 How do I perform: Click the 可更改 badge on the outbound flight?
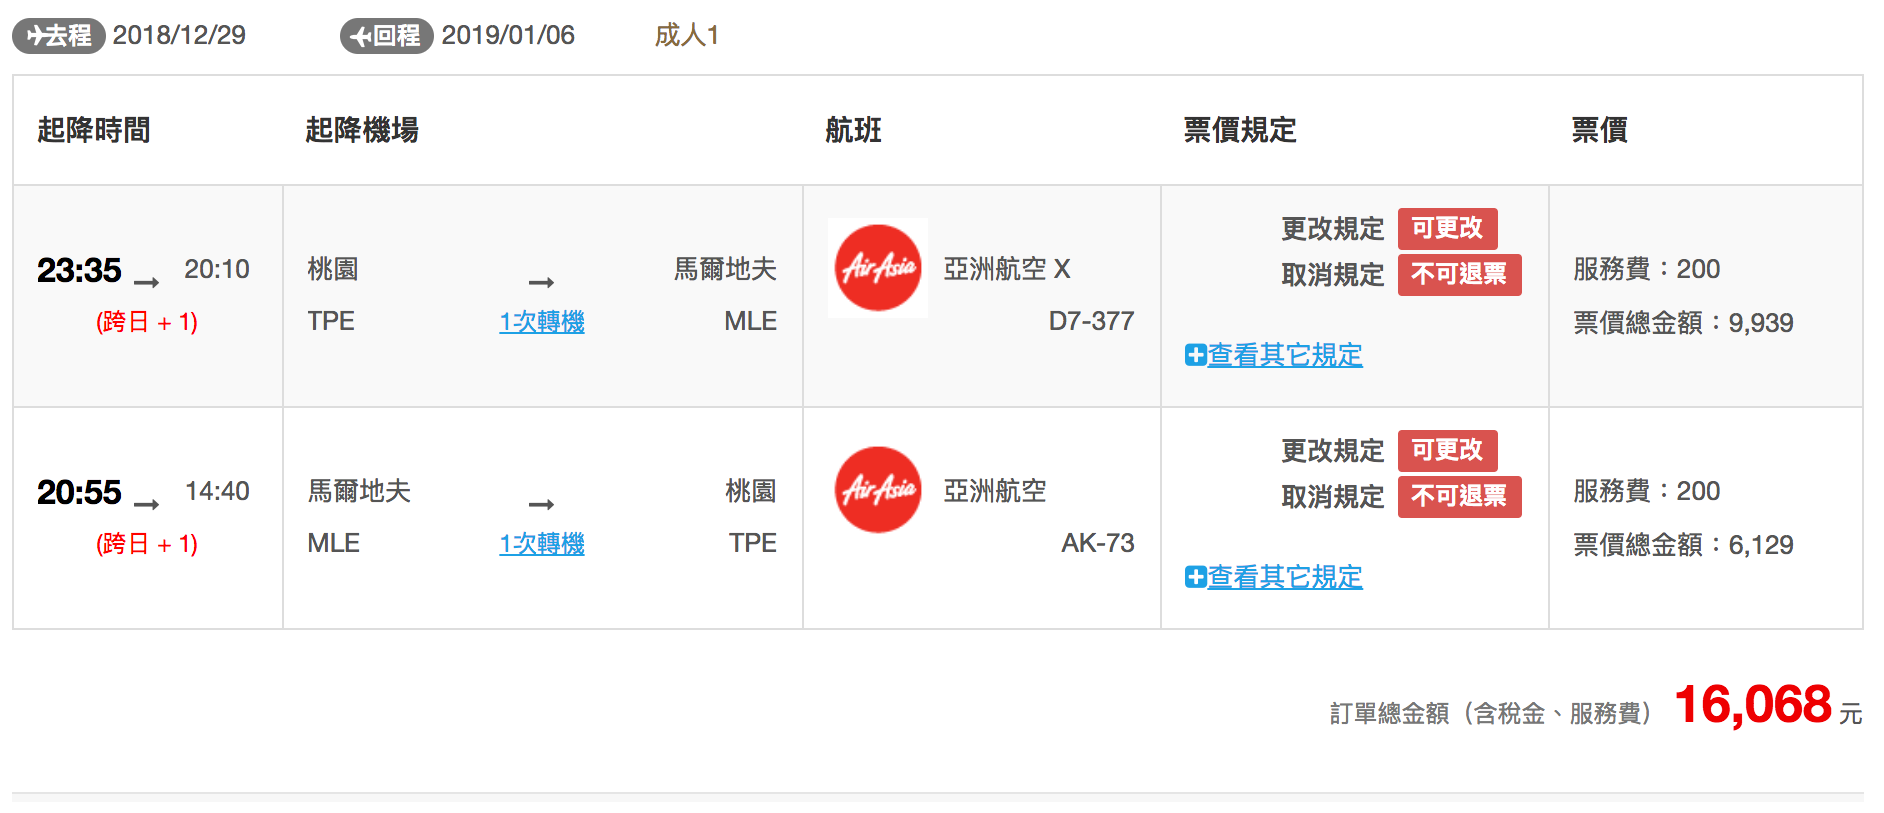(x=1447, y=228)
